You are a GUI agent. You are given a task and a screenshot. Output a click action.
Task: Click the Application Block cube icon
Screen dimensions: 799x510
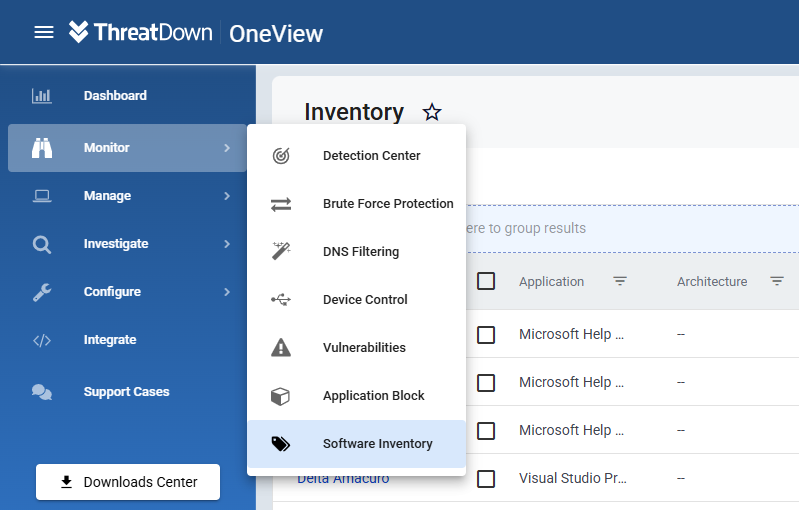[x=281, y=396]
